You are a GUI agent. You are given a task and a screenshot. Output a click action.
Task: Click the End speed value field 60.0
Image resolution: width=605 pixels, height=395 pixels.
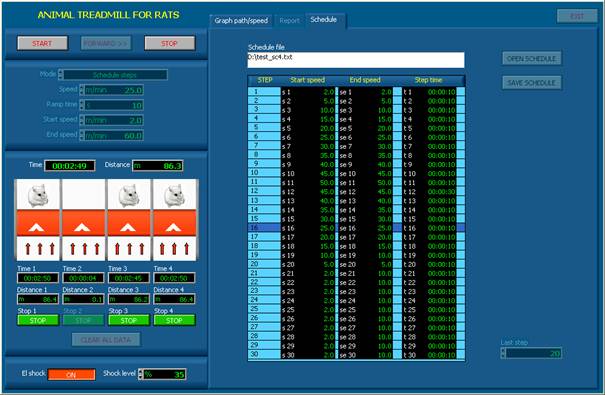(x=114, y=135)
